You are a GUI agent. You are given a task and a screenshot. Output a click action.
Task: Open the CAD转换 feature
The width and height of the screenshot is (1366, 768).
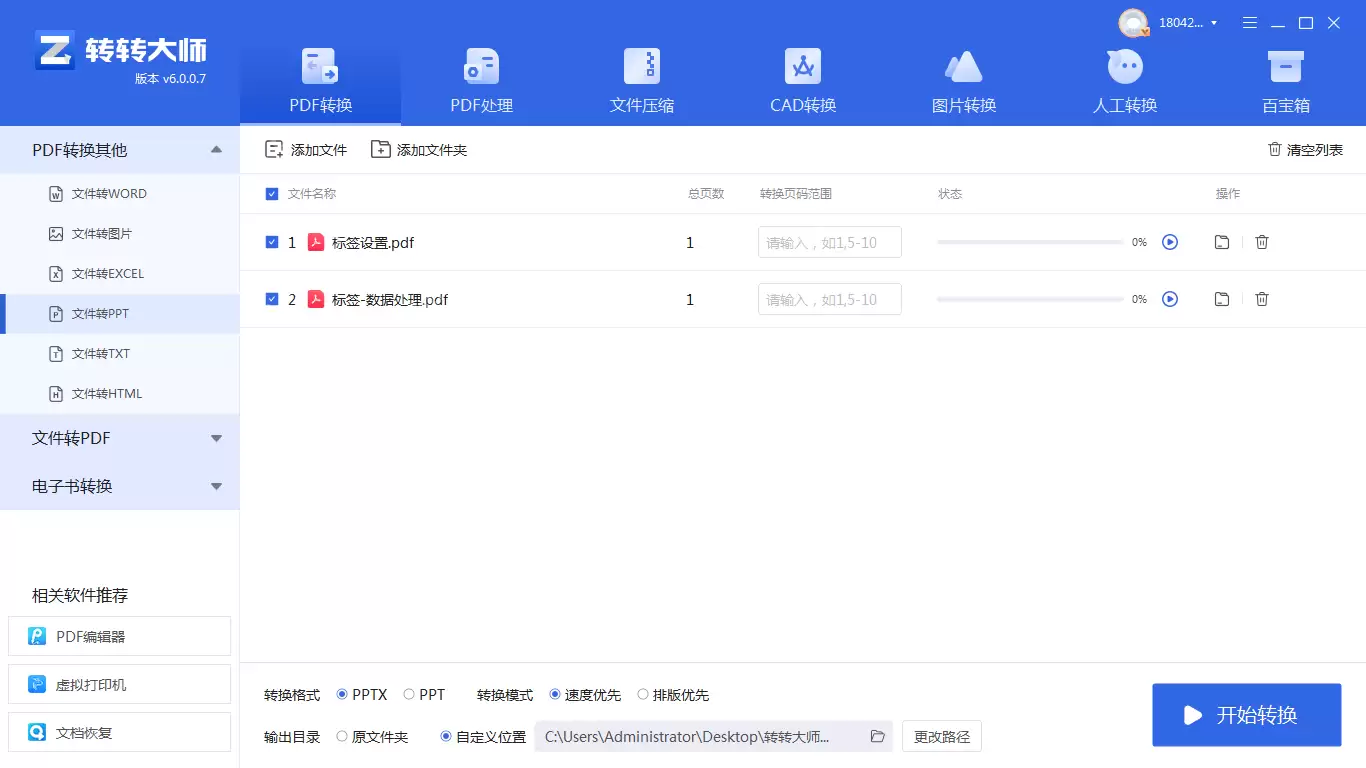click(802, 80)
